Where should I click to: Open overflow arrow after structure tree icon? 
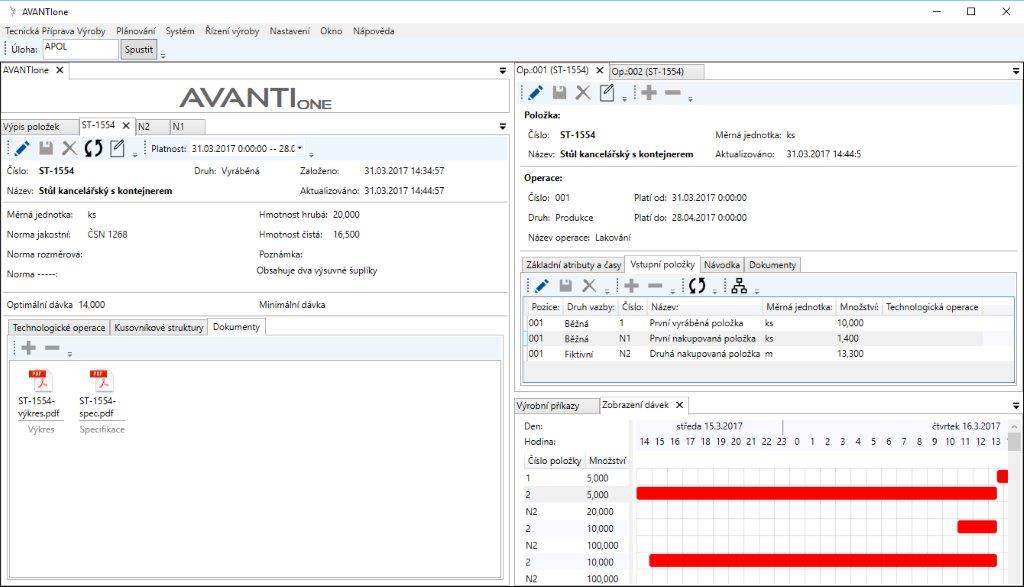[x=757, y=291]
